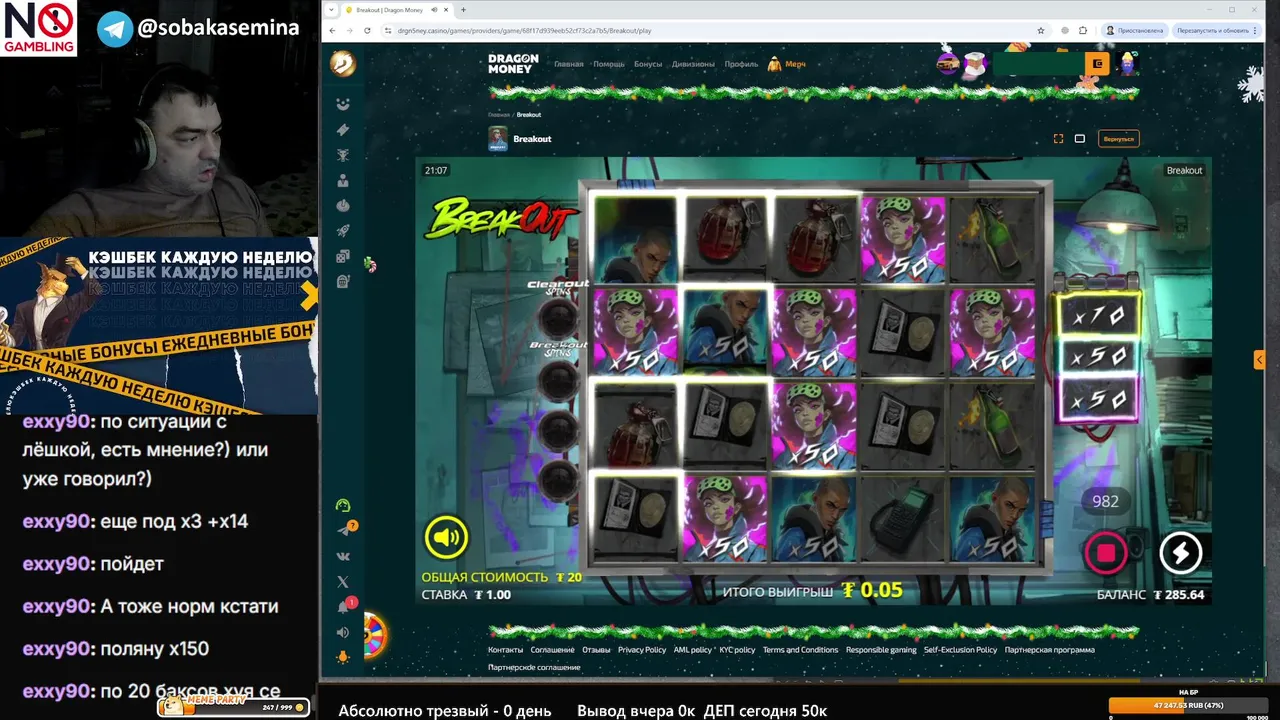Viewport: 1280px width, 720px height.
Task: Open the VK icon in sidebar
Action: point(343,556)
